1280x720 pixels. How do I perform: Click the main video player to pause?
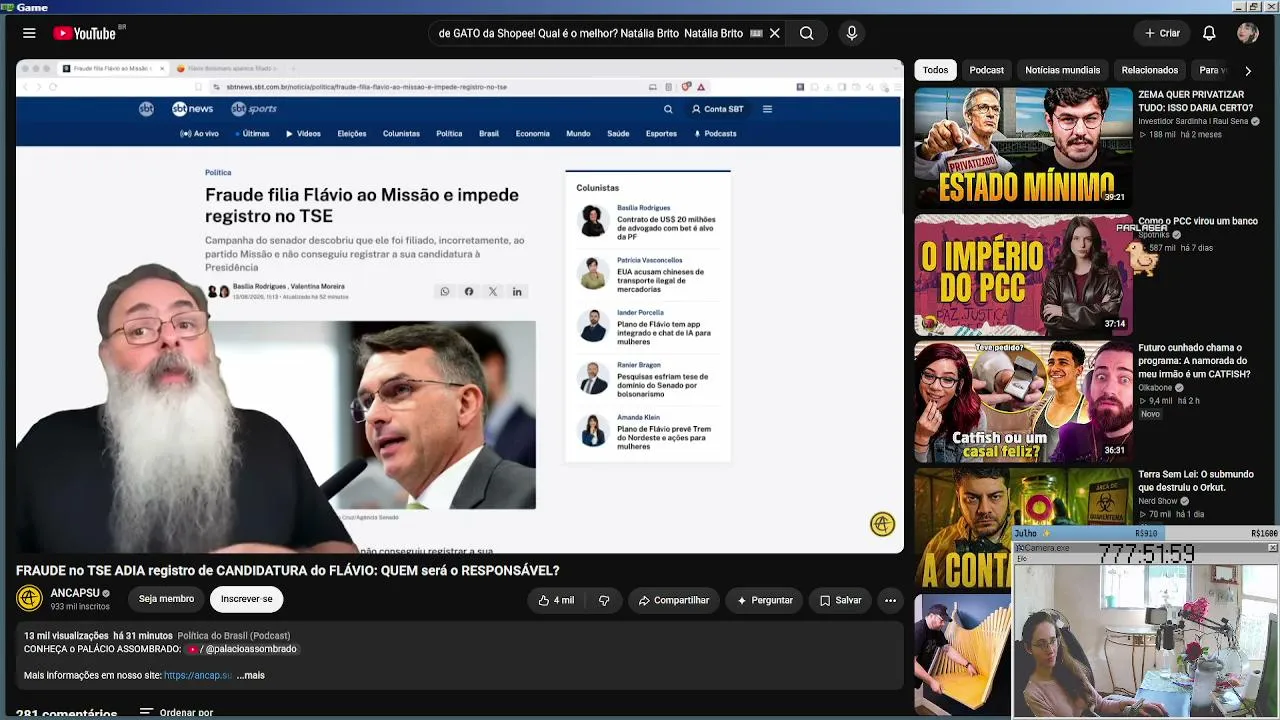(460, 306)
